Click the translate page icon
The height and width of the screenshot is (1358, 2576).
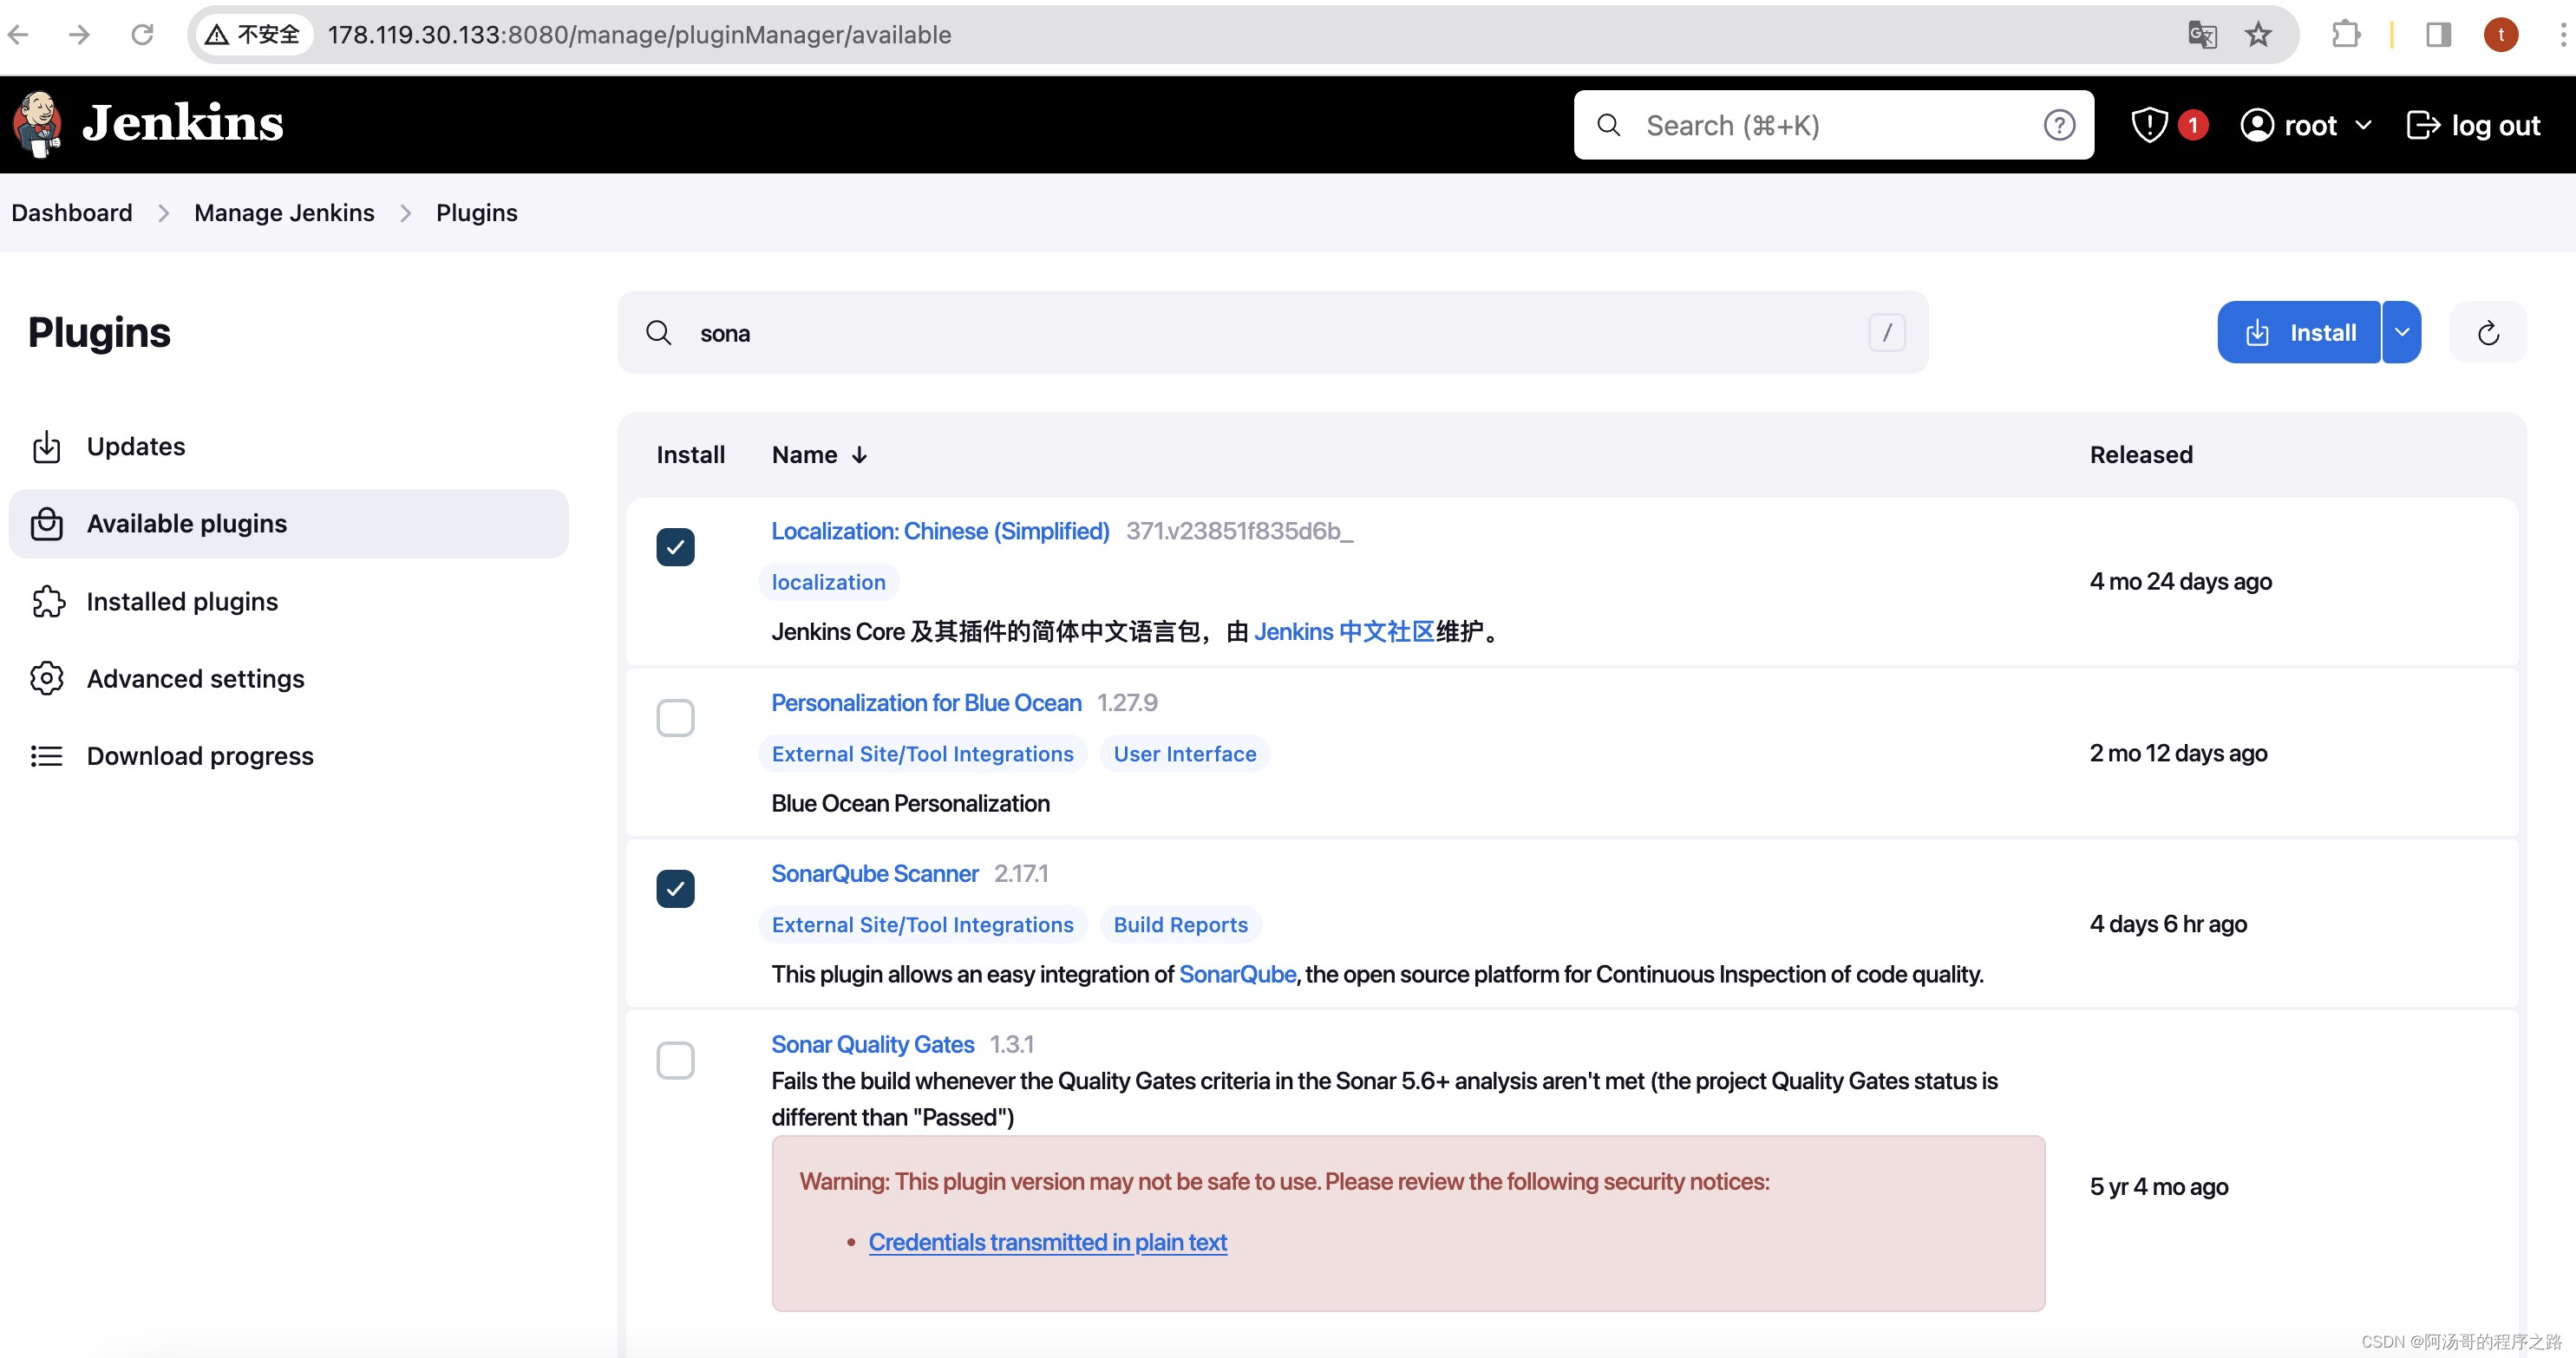click(x=2202, y=35)
